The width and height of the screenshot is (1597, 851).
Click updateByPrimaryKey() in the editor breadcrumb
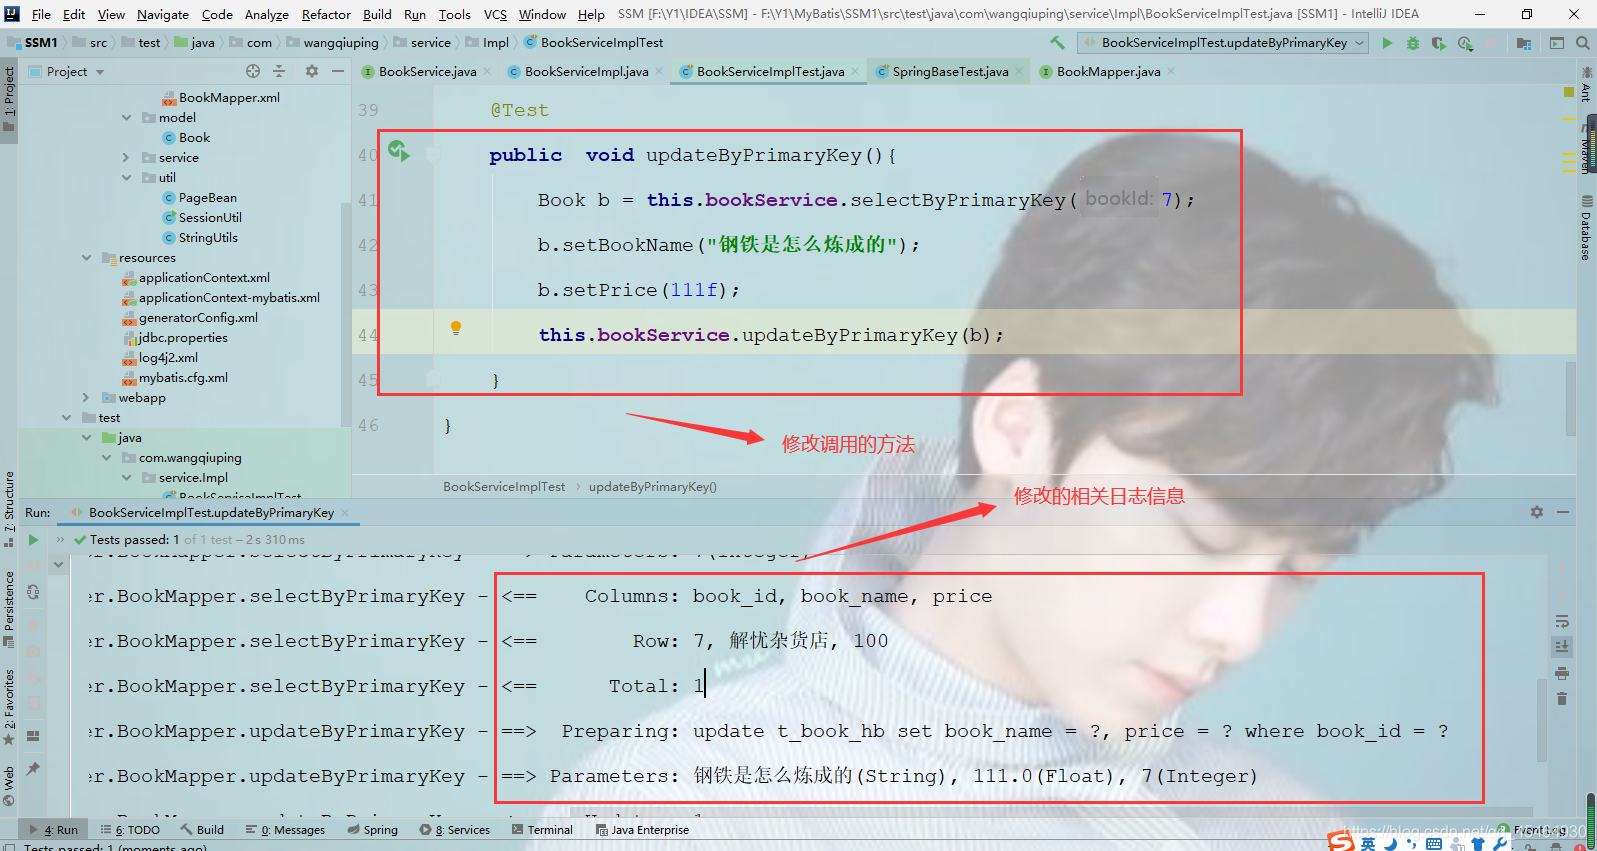(x=652, y=487)
